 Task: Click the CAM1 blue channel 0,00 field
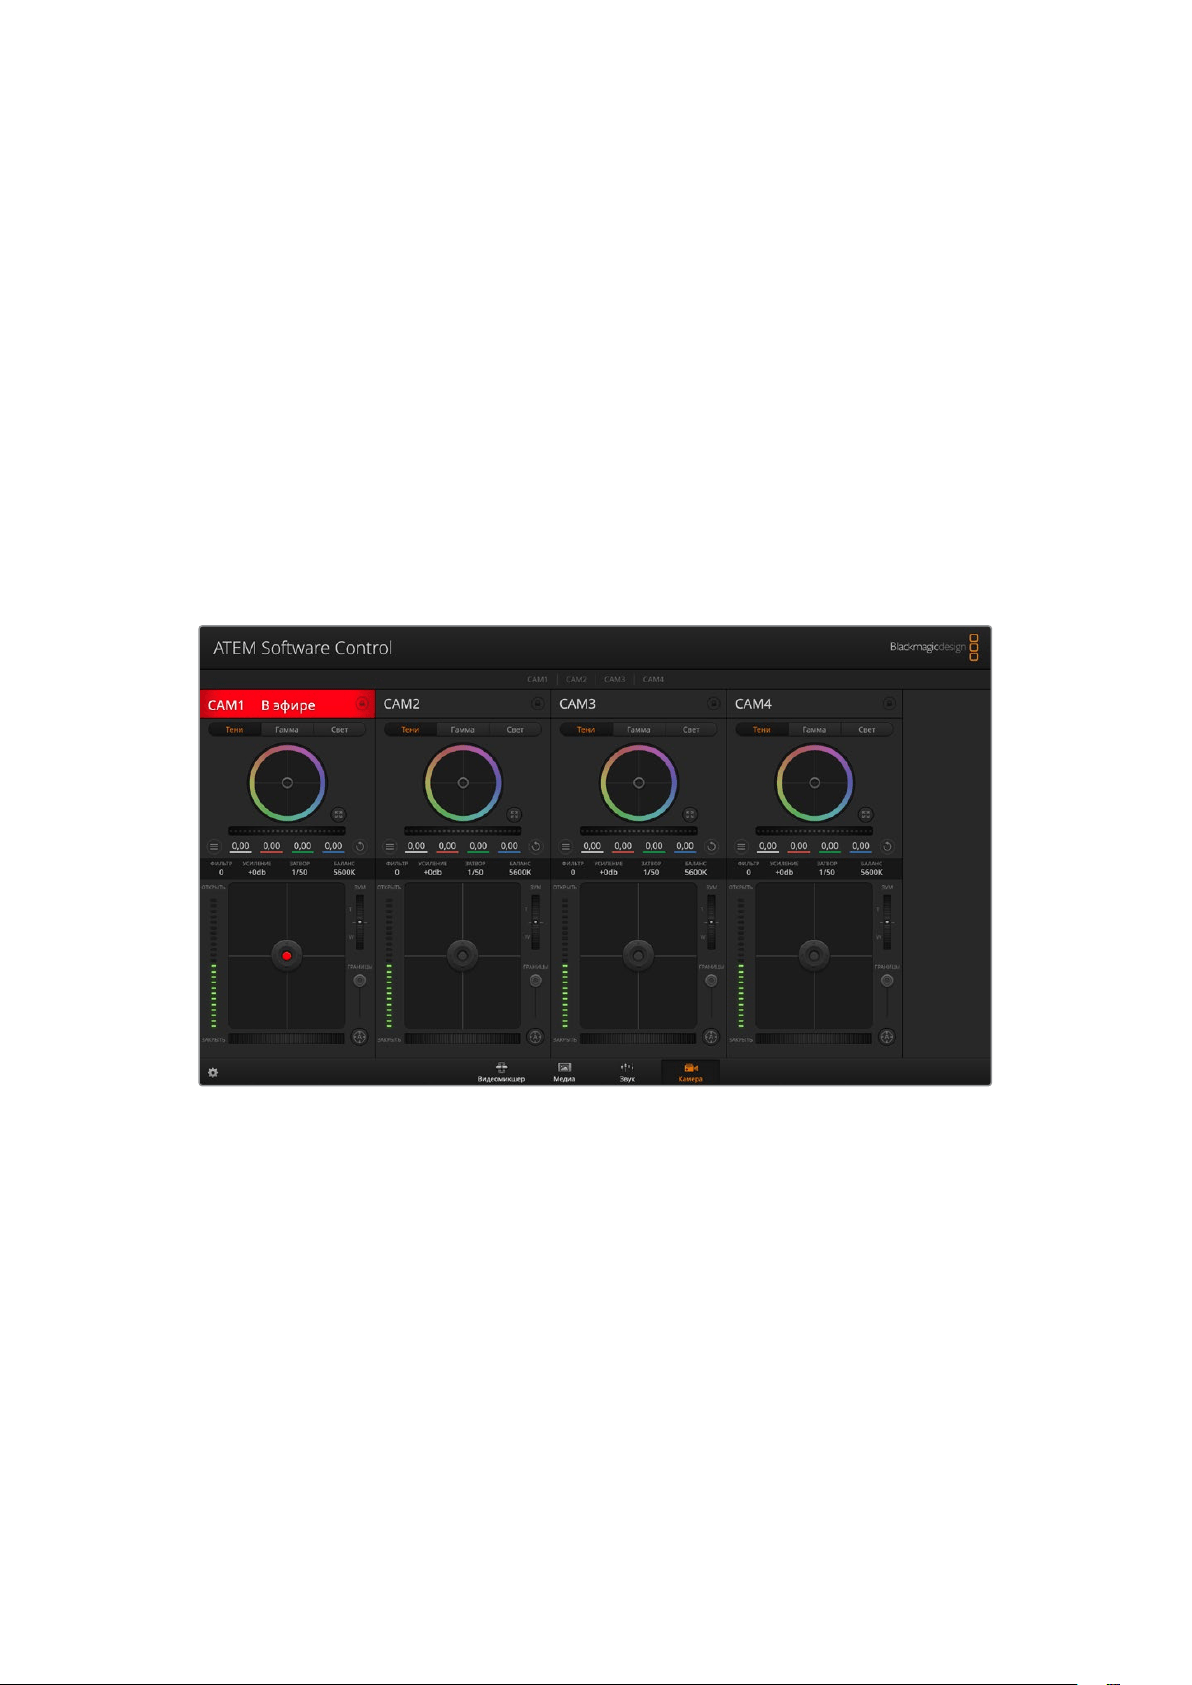coord(334,847)
